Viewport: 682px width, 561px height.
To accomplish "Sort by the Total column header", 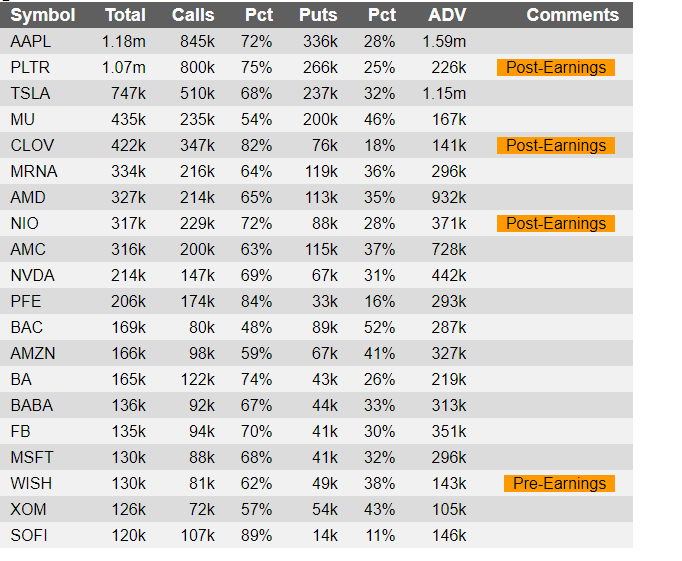I will (125, 15).
